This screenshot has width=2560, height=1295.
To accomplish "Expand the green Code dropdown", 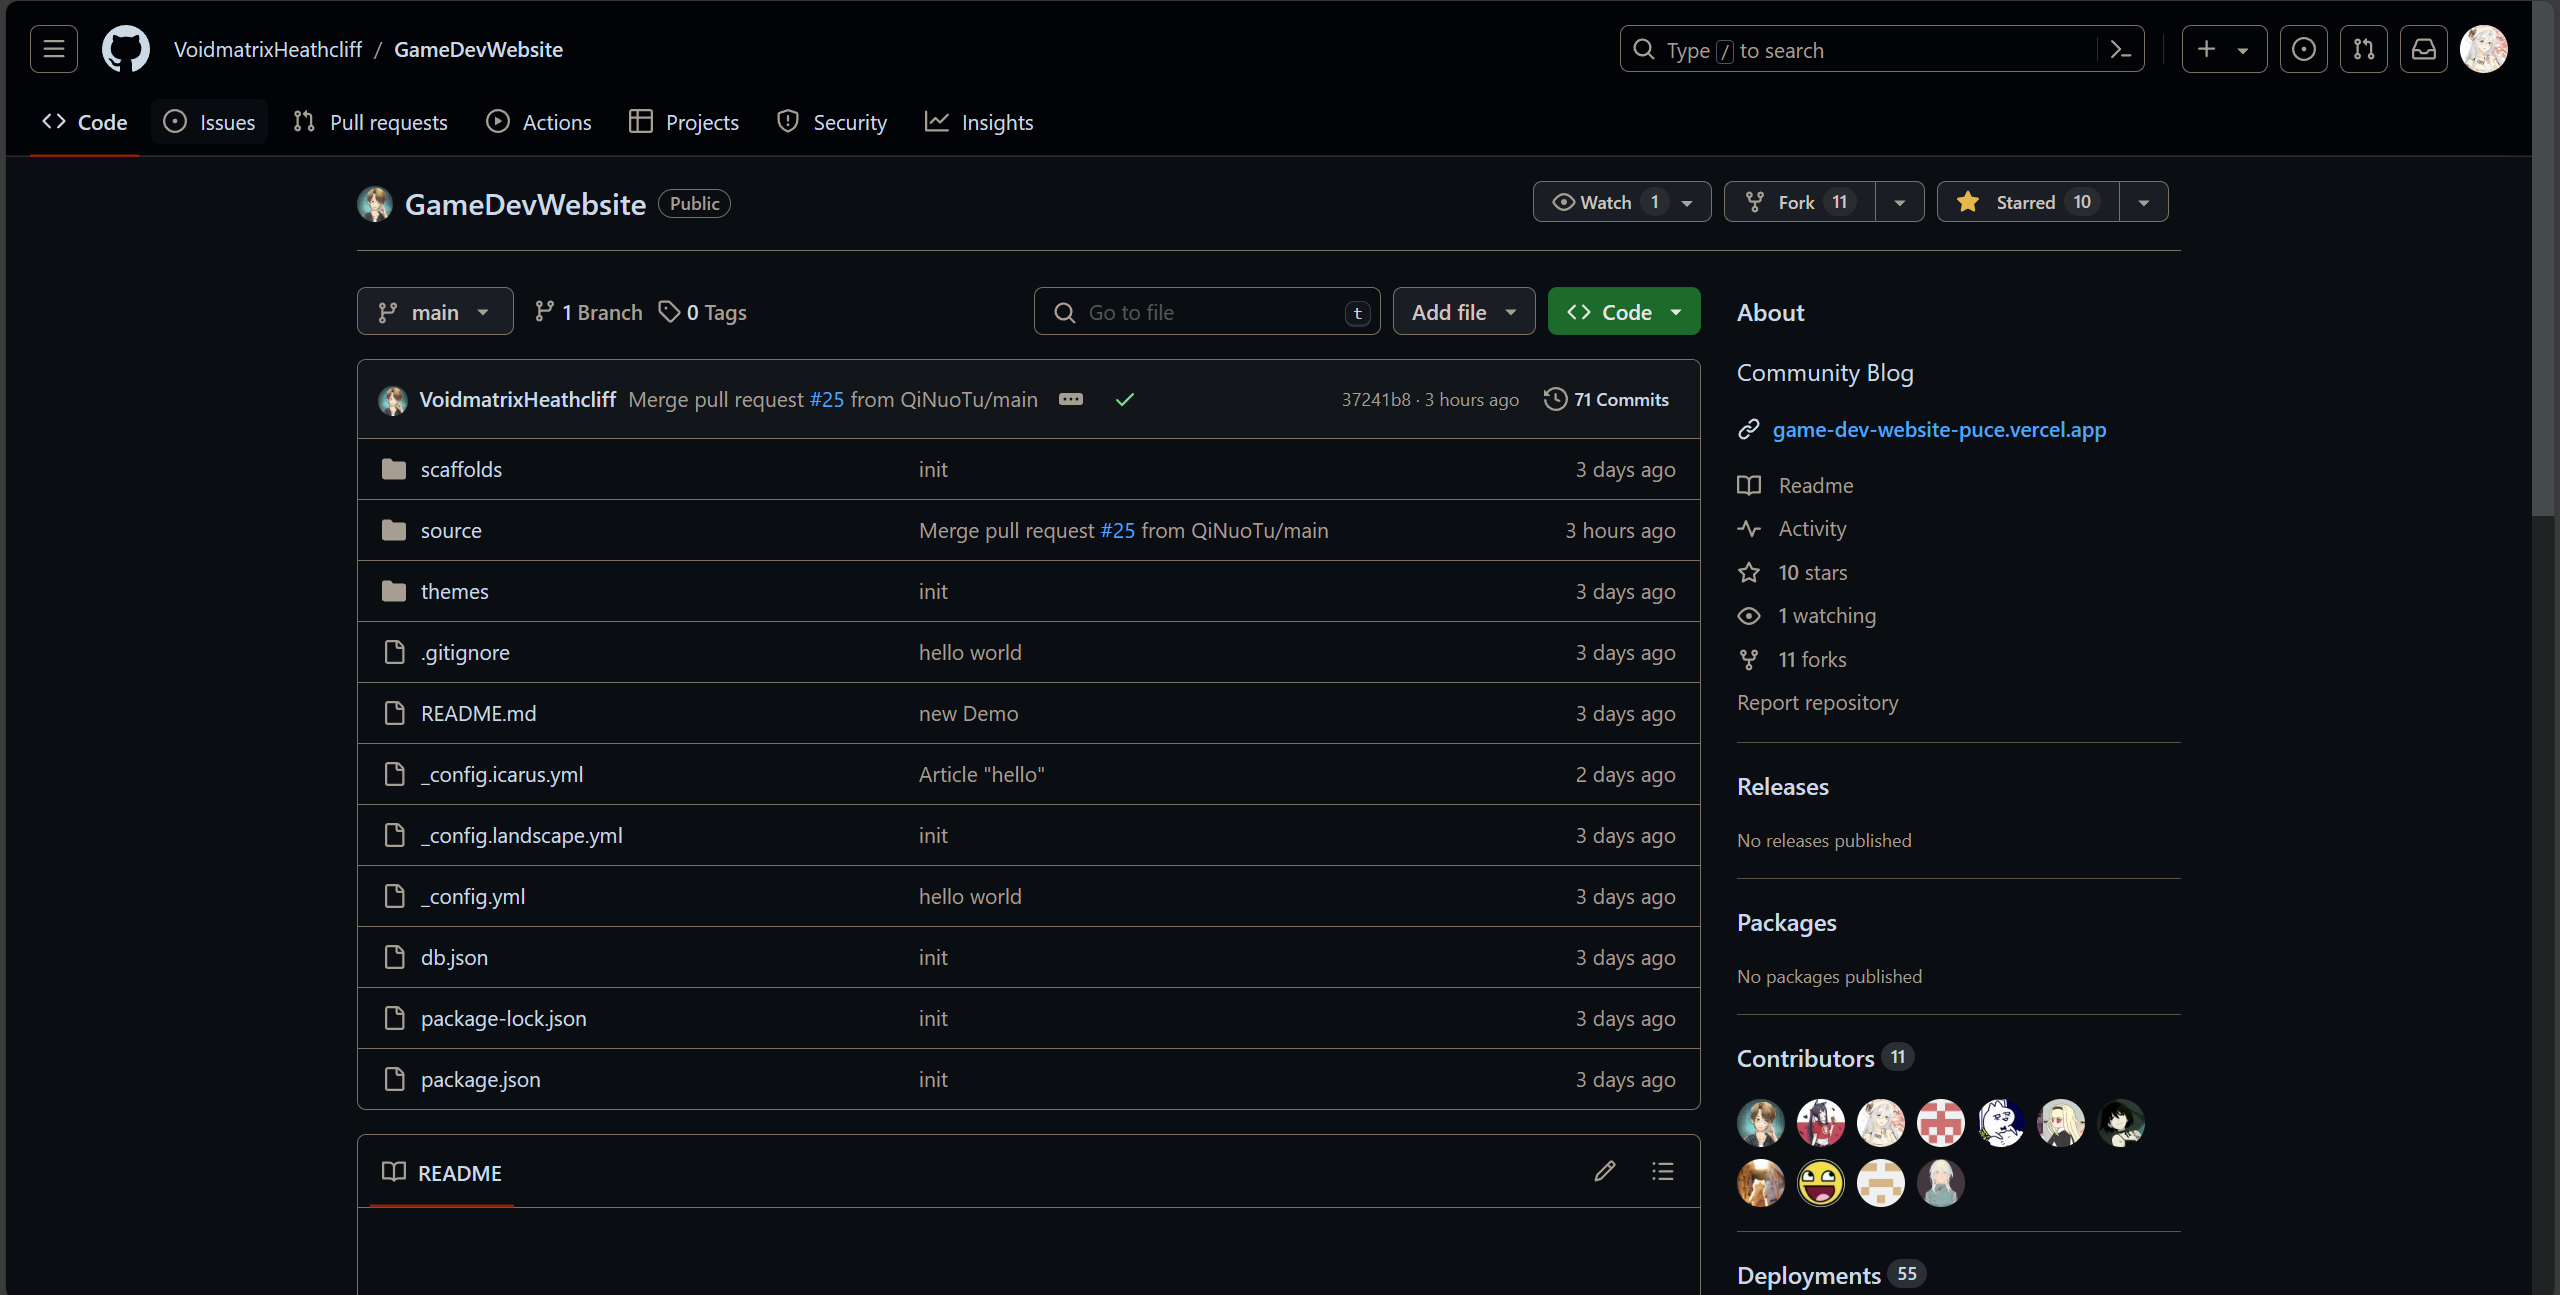I will (x=1624, y=312).
